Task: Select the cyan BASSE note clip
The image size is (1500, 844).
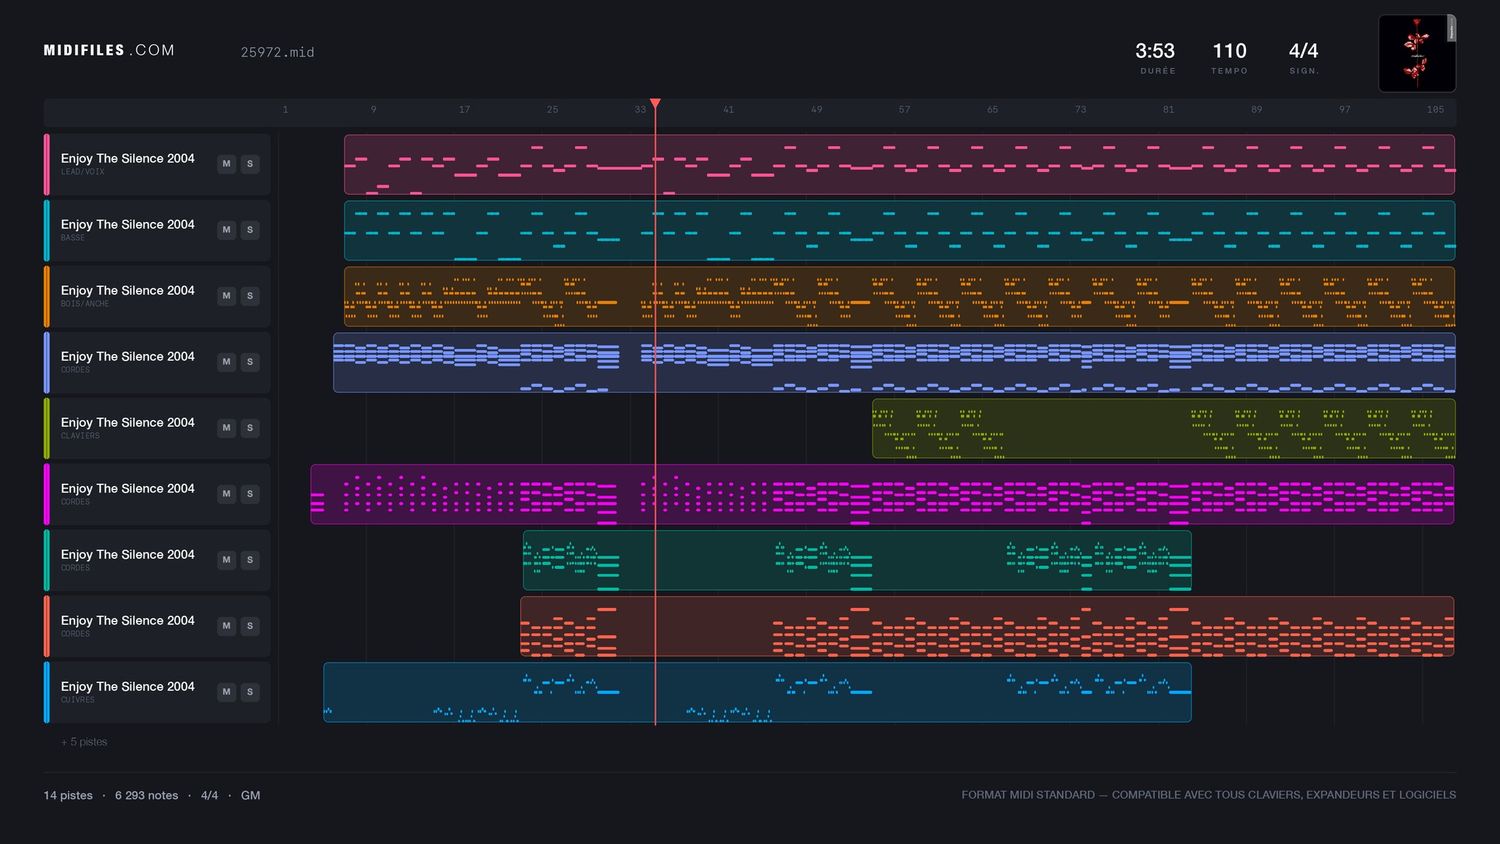Action: tap(899, 230)
